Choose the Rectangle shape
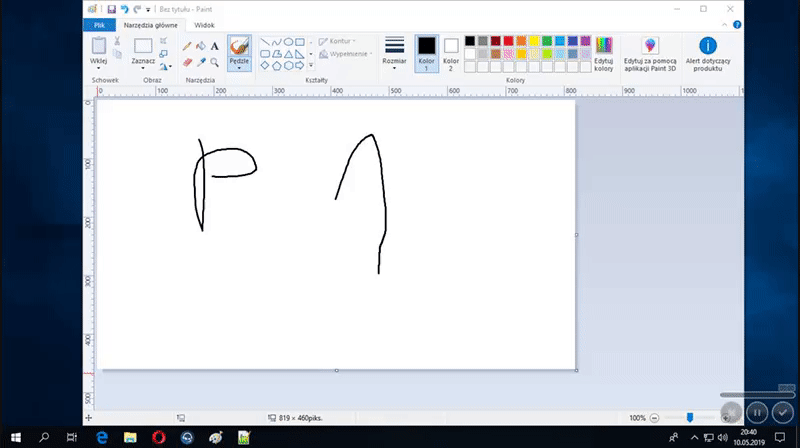The width and height of the screenshot is (800, 448). (300, 42)
